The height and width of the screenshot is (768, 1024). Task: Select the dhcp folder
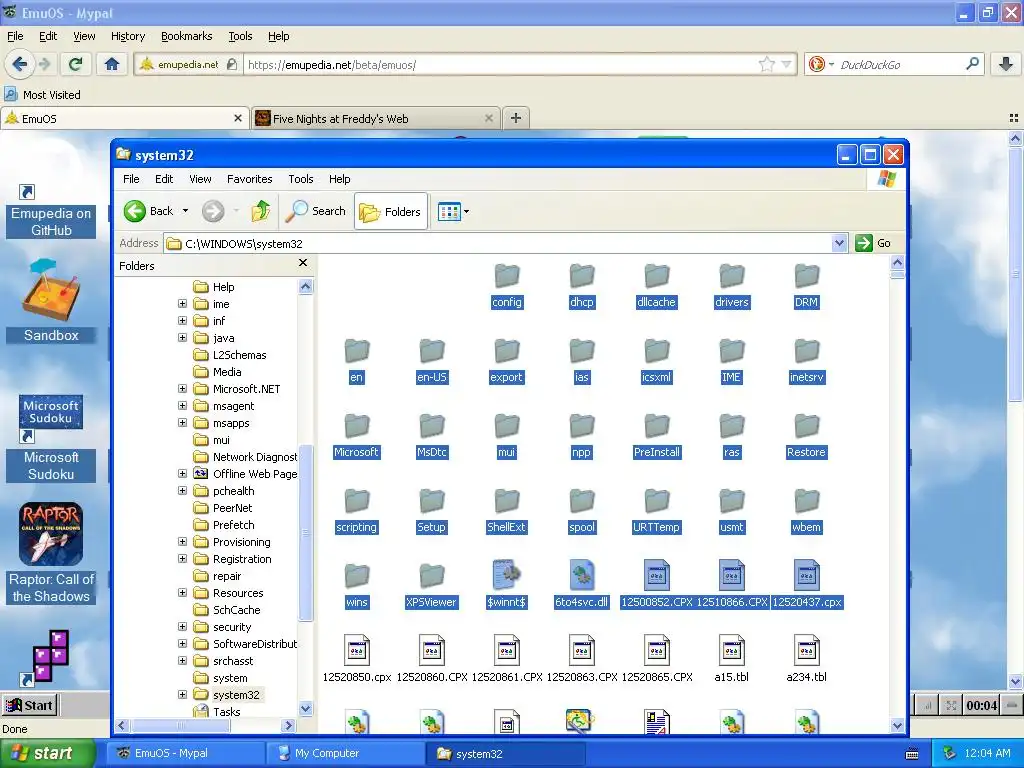tap(582, 286)
